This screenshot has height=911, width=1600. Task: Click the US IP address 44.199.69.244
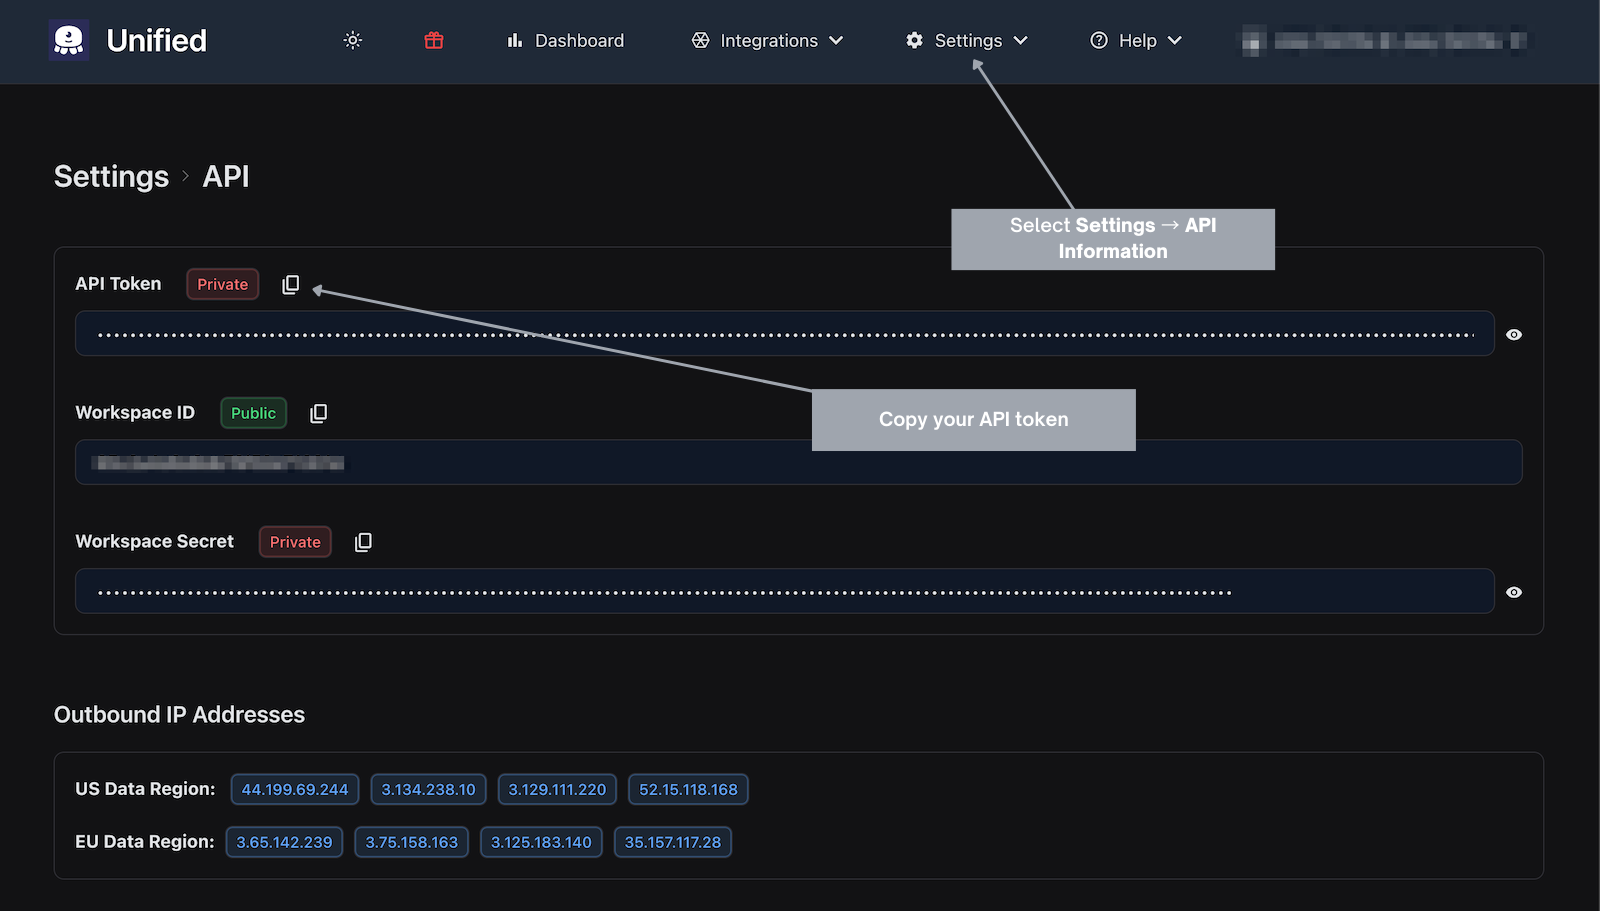(295, 789)
